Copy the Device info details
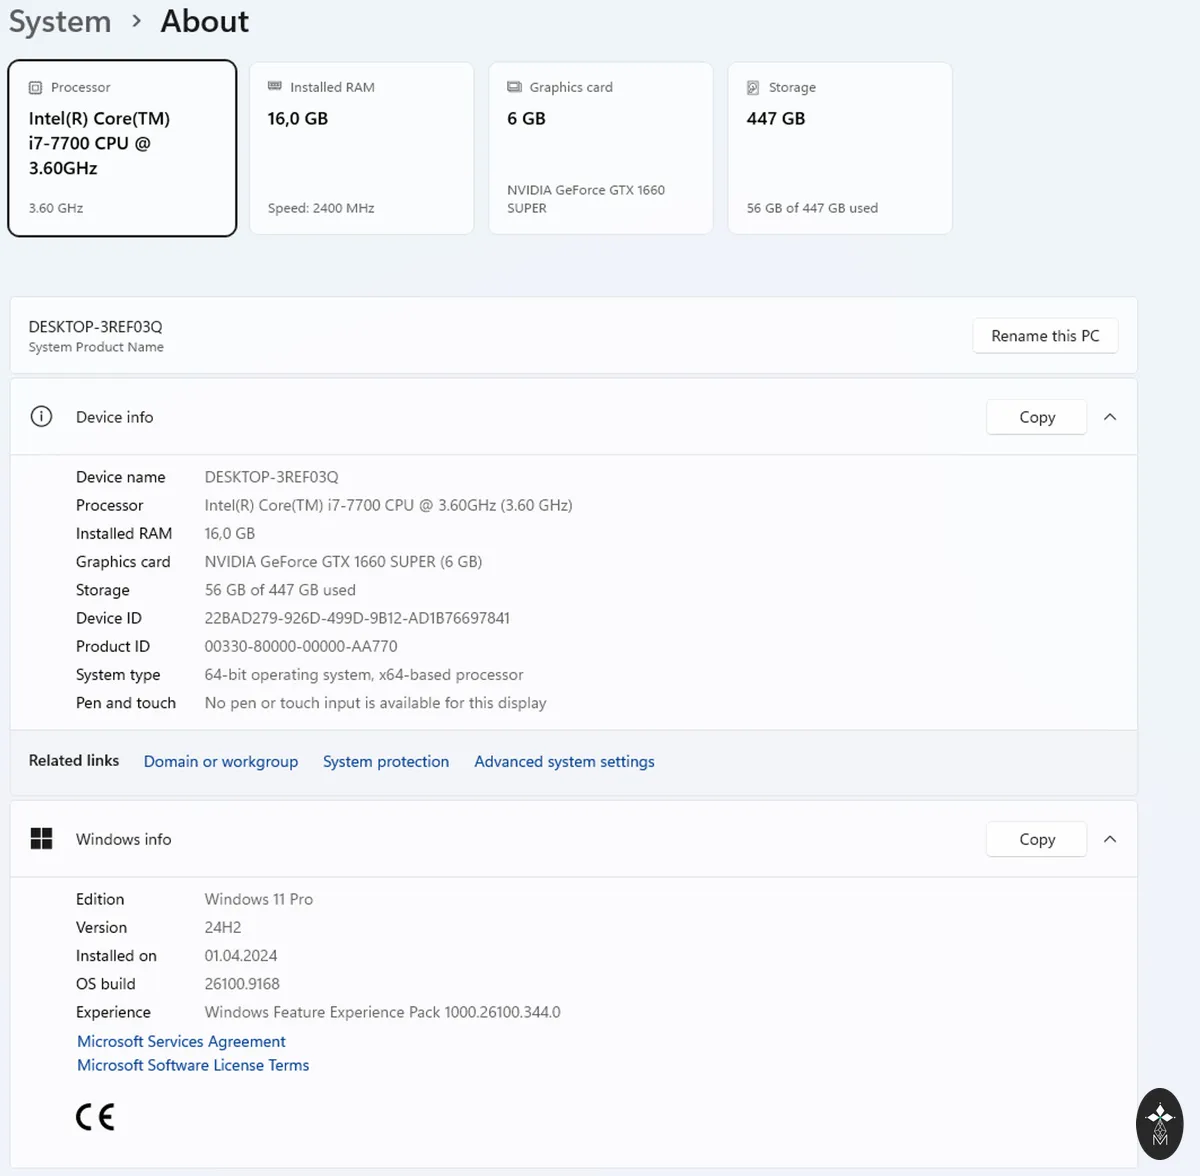Image resolution: width=1200 pixels, height=1176 pixels. click(x=1037, y=417)
